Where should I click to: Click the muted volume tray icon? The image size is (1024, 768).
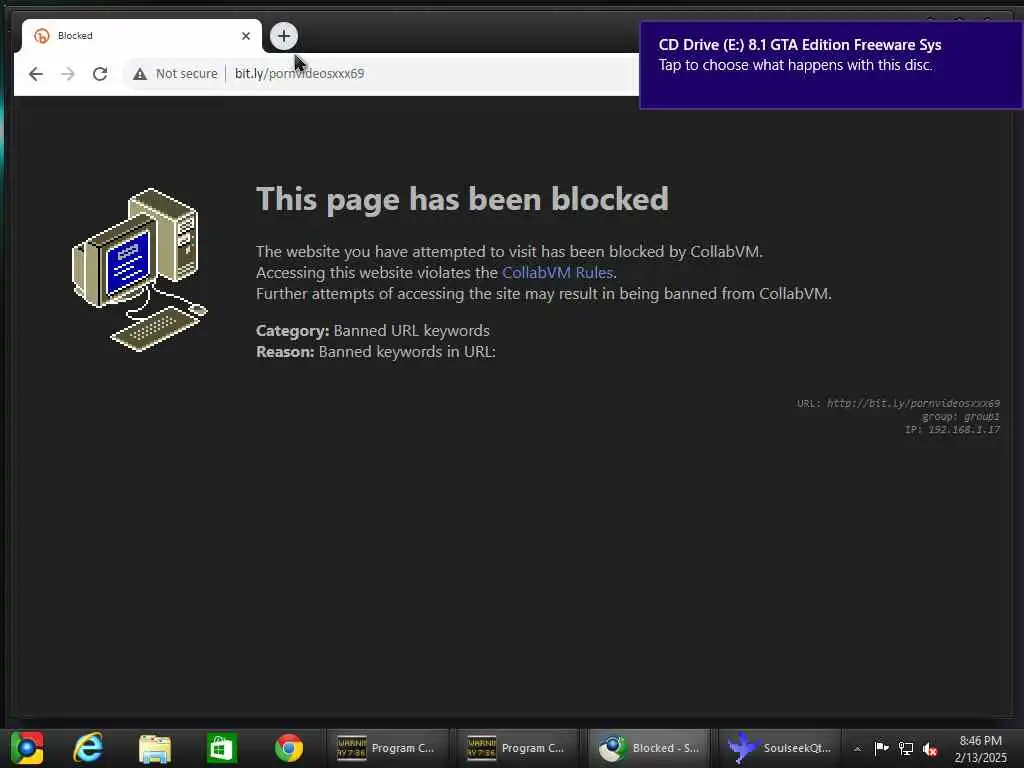[930, 749]
